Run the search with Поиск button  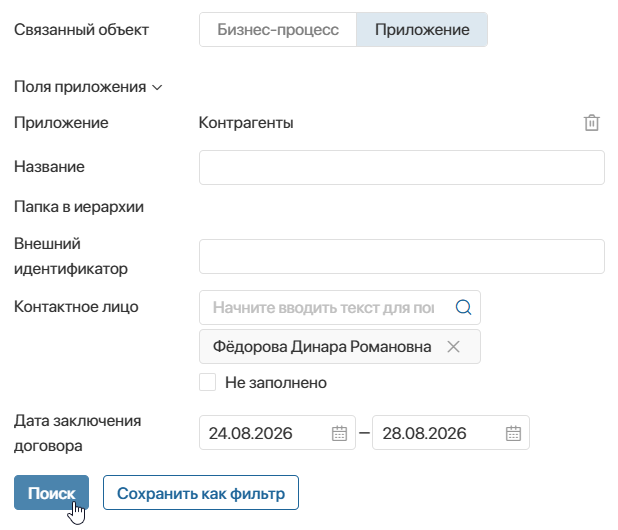(x=51, y=493)
